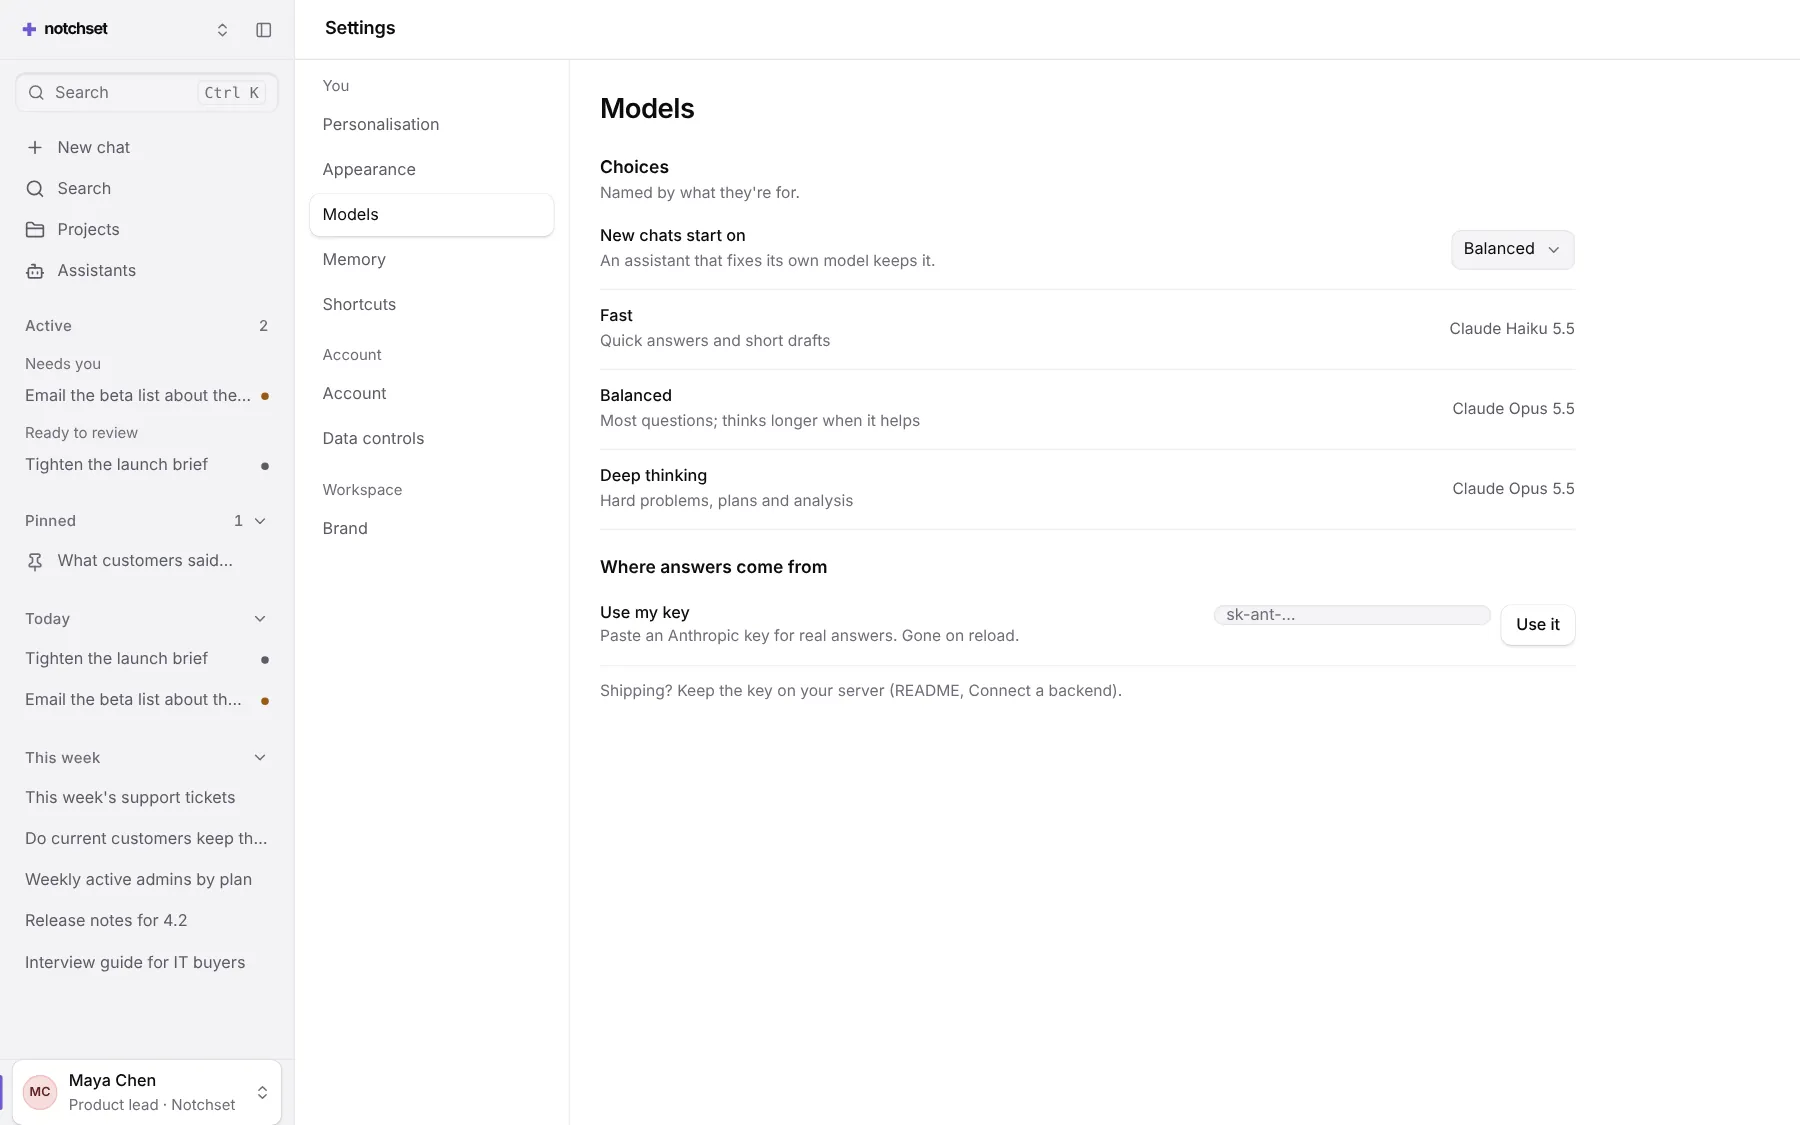Open the Balanced default model dropdown
The height and width of the screenshot is (1125, 1800).
[1512, 250]
